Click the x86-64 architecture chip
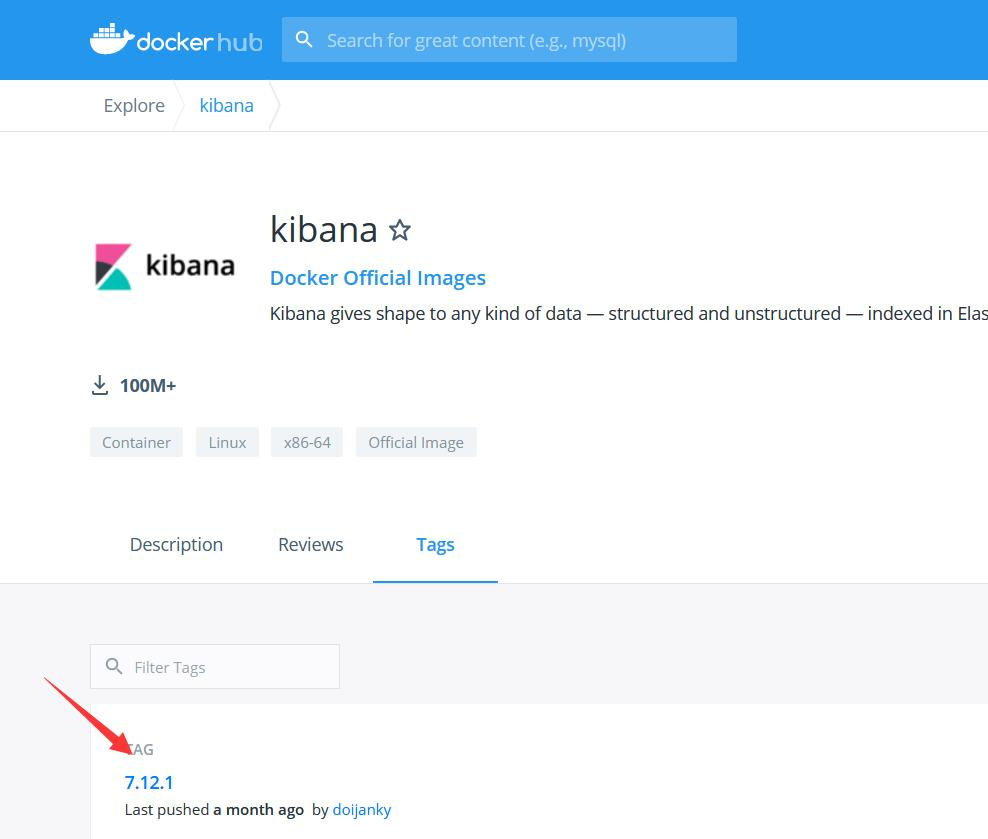This screenshot has width=988, height=839. (307, 442)
